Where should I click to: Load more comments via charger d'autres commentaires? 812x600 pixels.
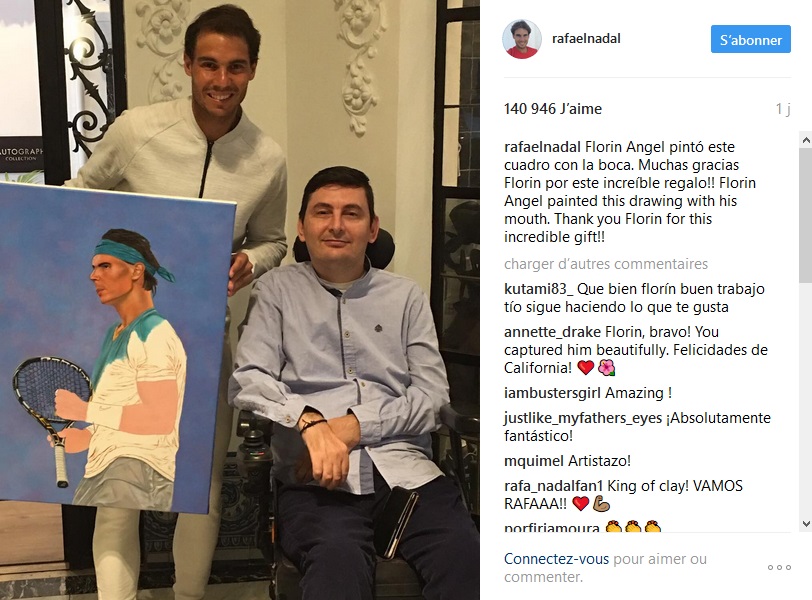pos(605,264)
